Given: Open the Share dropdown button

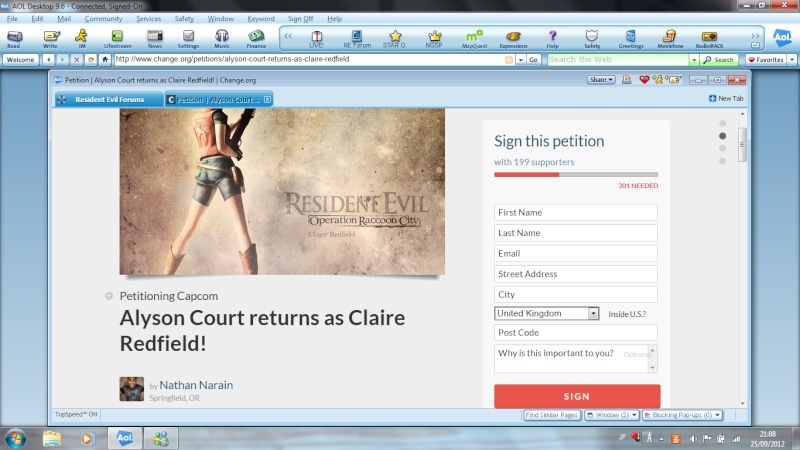Looking at the screenshot, I should [x=601, y=80].
